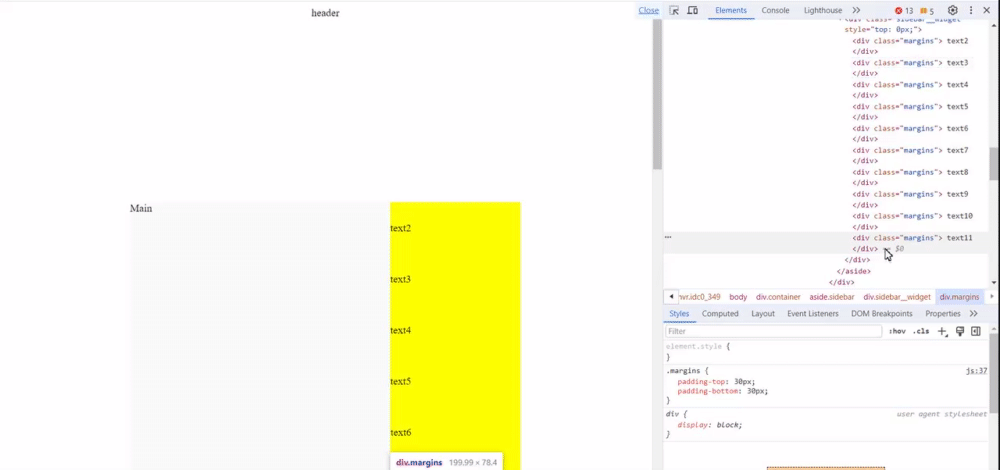Select the aside.sidebar breadcrumb
Viewport: 1000px width, 470px height.
(x=832, y=297)
